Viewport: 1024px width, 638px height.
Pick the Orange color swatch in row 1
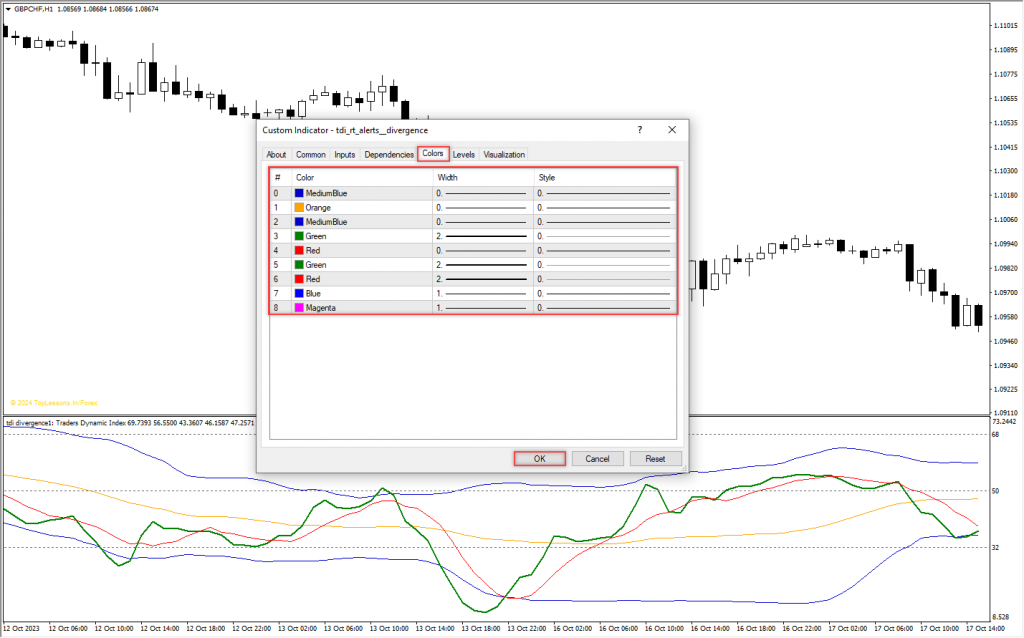coord(299,208)
